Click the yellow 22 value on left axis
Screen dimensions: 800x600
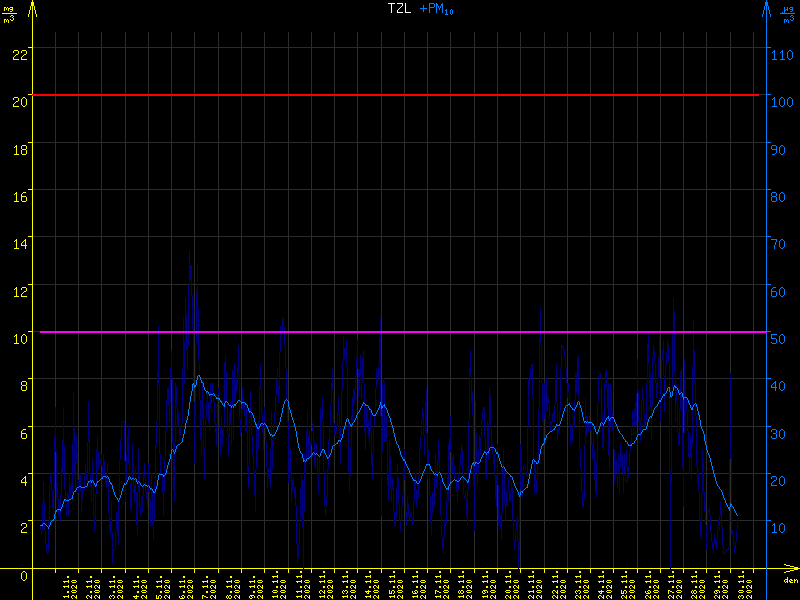tap(18, 53)
